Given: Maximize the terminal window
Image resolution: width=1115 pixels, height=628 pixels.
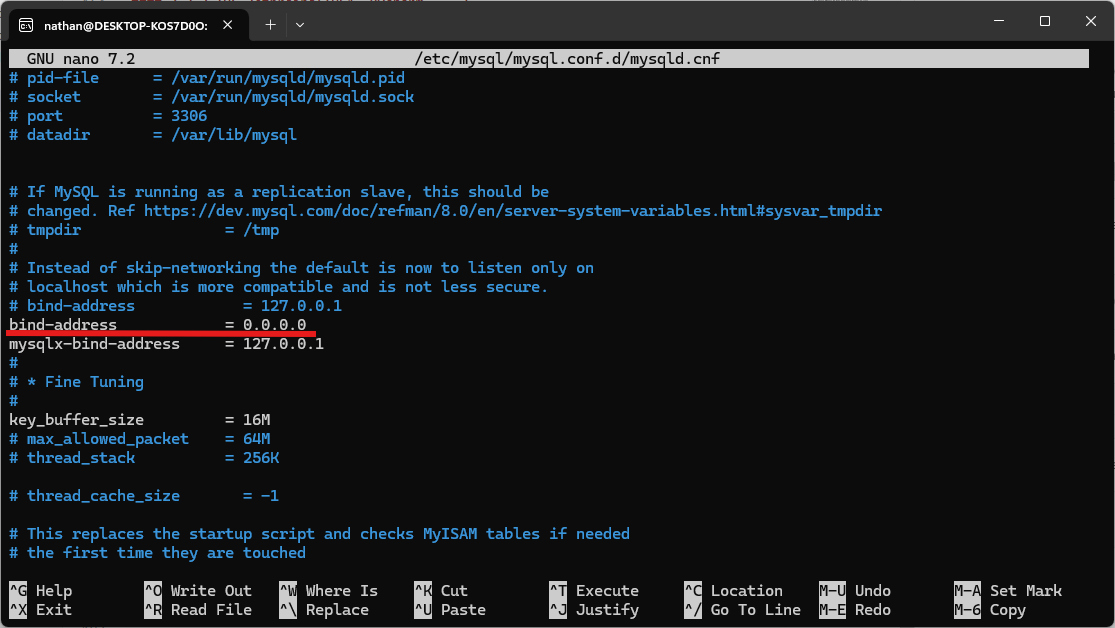Looking at the screenshot, I should coord(1045,22).
